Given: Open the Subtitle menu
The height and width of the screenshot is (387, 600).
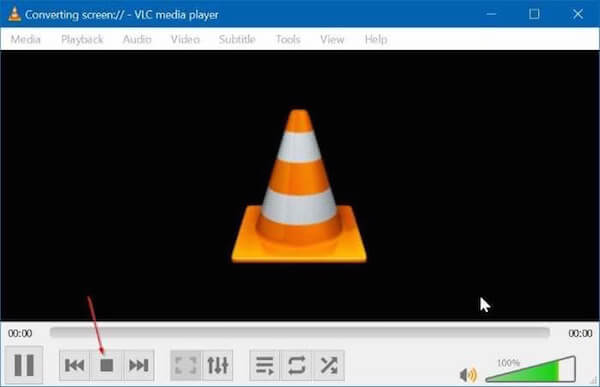Looking at the screenshot, I should point(237,39).
